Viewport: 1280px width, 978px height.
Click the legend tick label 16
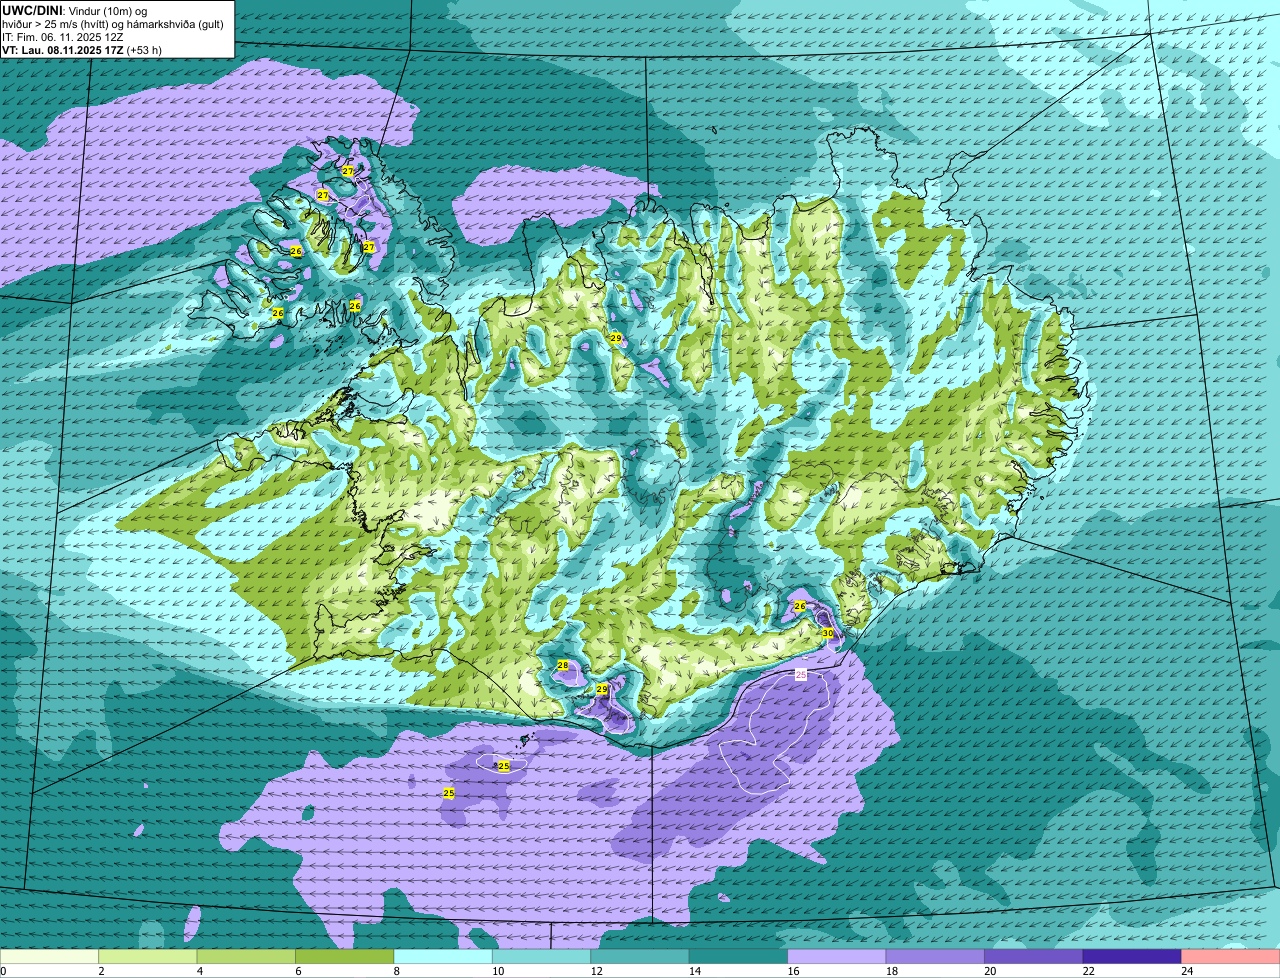click(x=792, y=971)
